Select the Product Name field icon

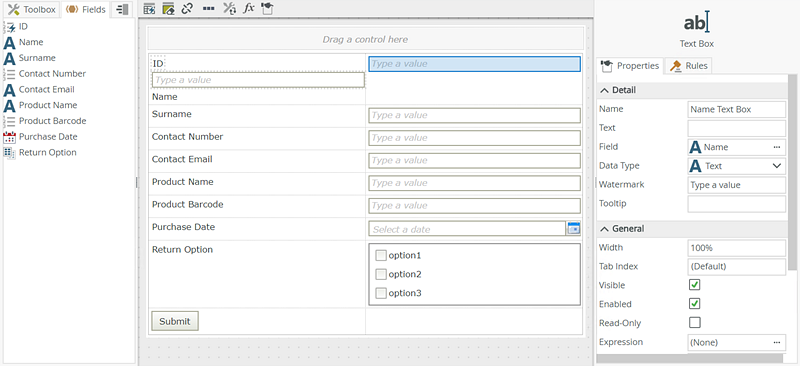pyautogui.click(x=9, y=106)
